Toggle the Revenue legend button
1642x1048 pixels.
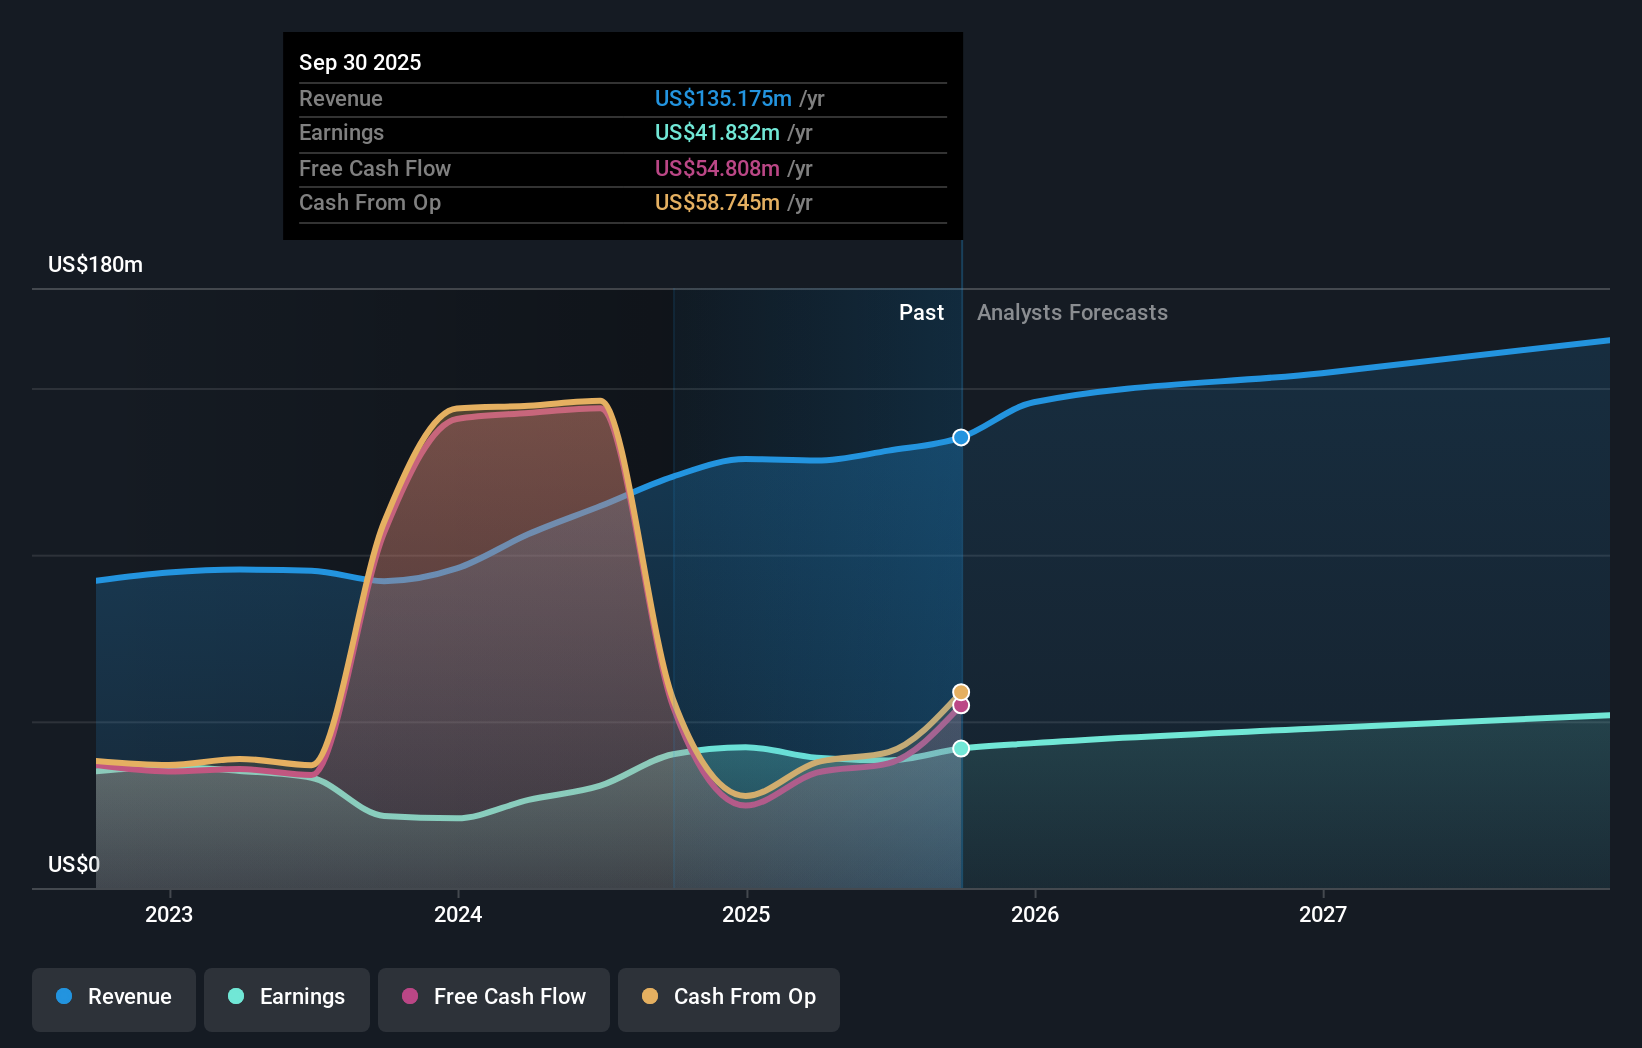[114, 999]
